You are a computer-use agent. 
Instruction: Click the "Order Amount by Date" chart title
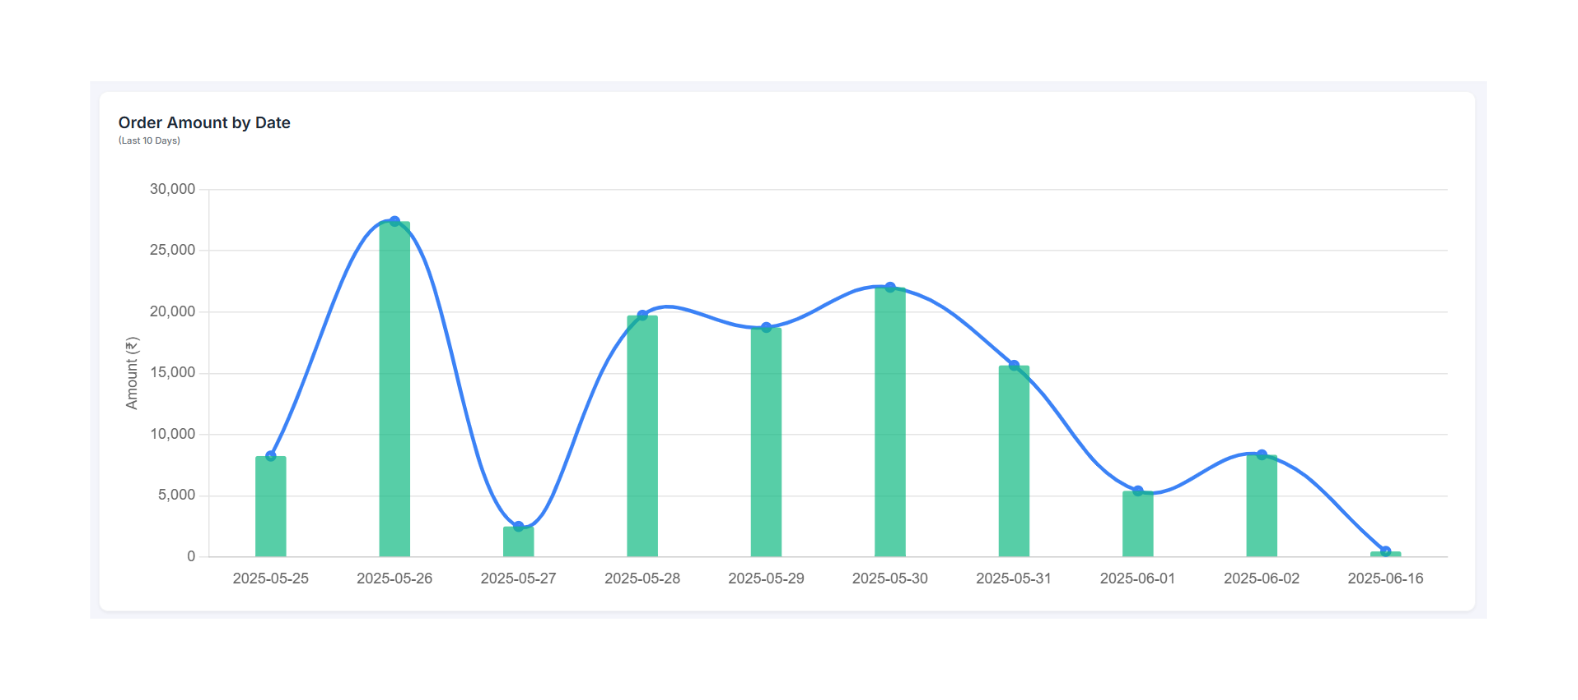click(x=204, y=123)
